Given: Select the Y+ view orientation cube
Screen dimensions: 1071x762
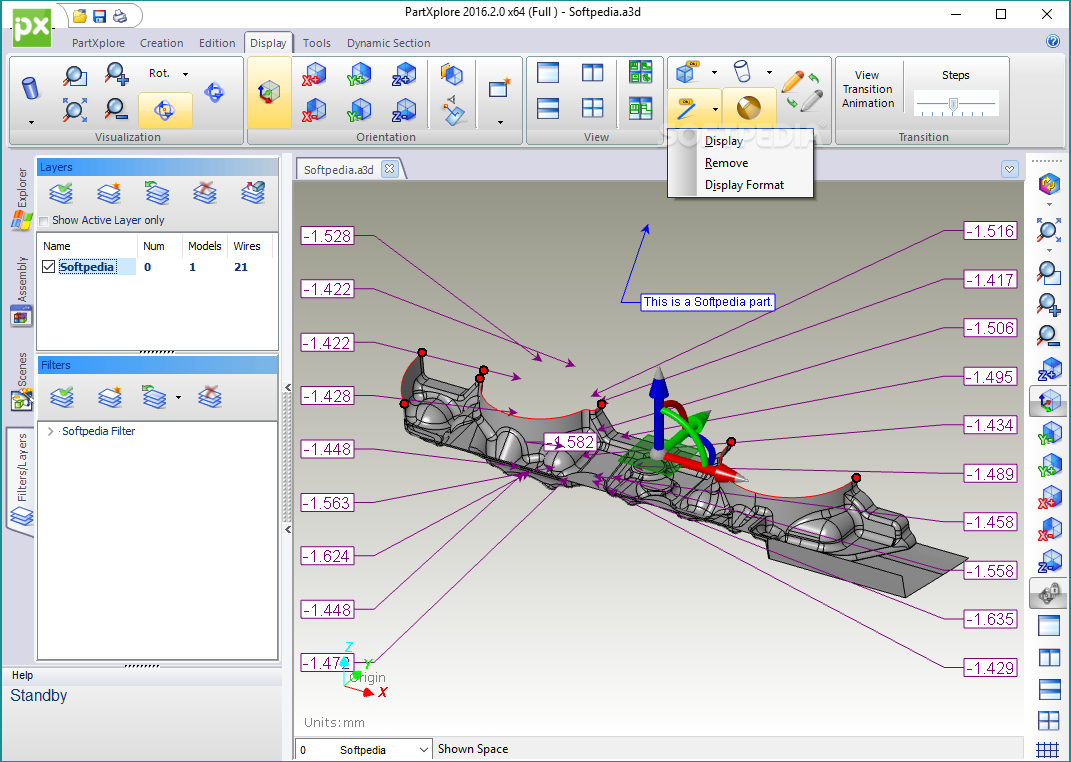Looking at the screenshot, I should pyautogui.click(x=359, y=74).
